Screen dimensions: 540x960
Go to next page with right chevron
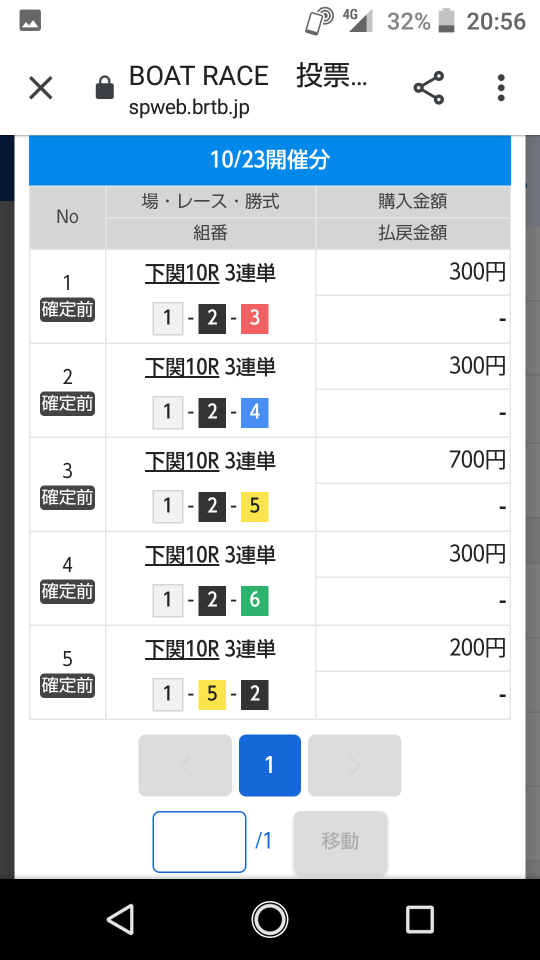tap(354, 765)
